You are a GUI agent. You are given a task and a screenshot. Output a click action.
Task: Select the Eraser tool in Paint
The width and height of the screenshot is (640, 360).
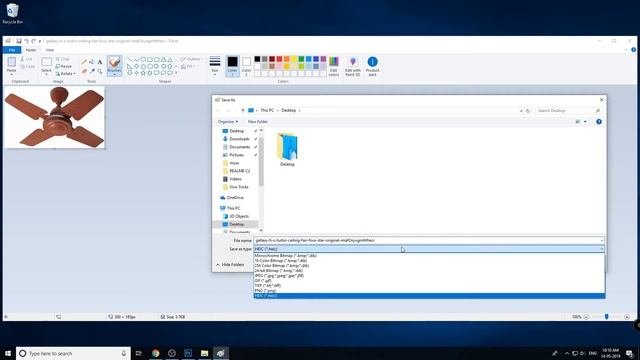point(84,71)
